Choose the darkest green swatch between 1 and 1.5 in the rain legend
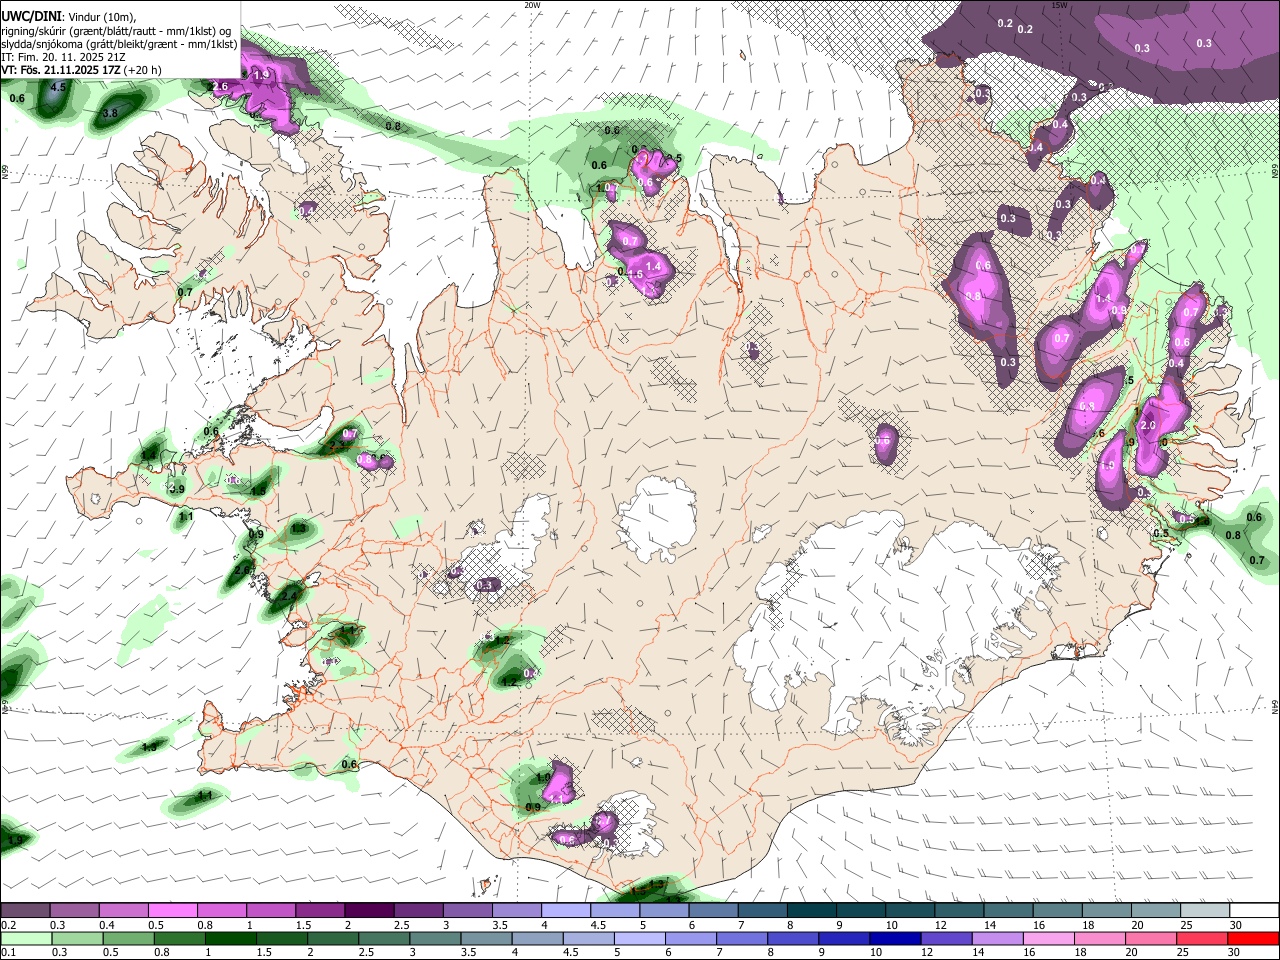Viewport: 1280px width, 960px height. (x=231, y=938)
